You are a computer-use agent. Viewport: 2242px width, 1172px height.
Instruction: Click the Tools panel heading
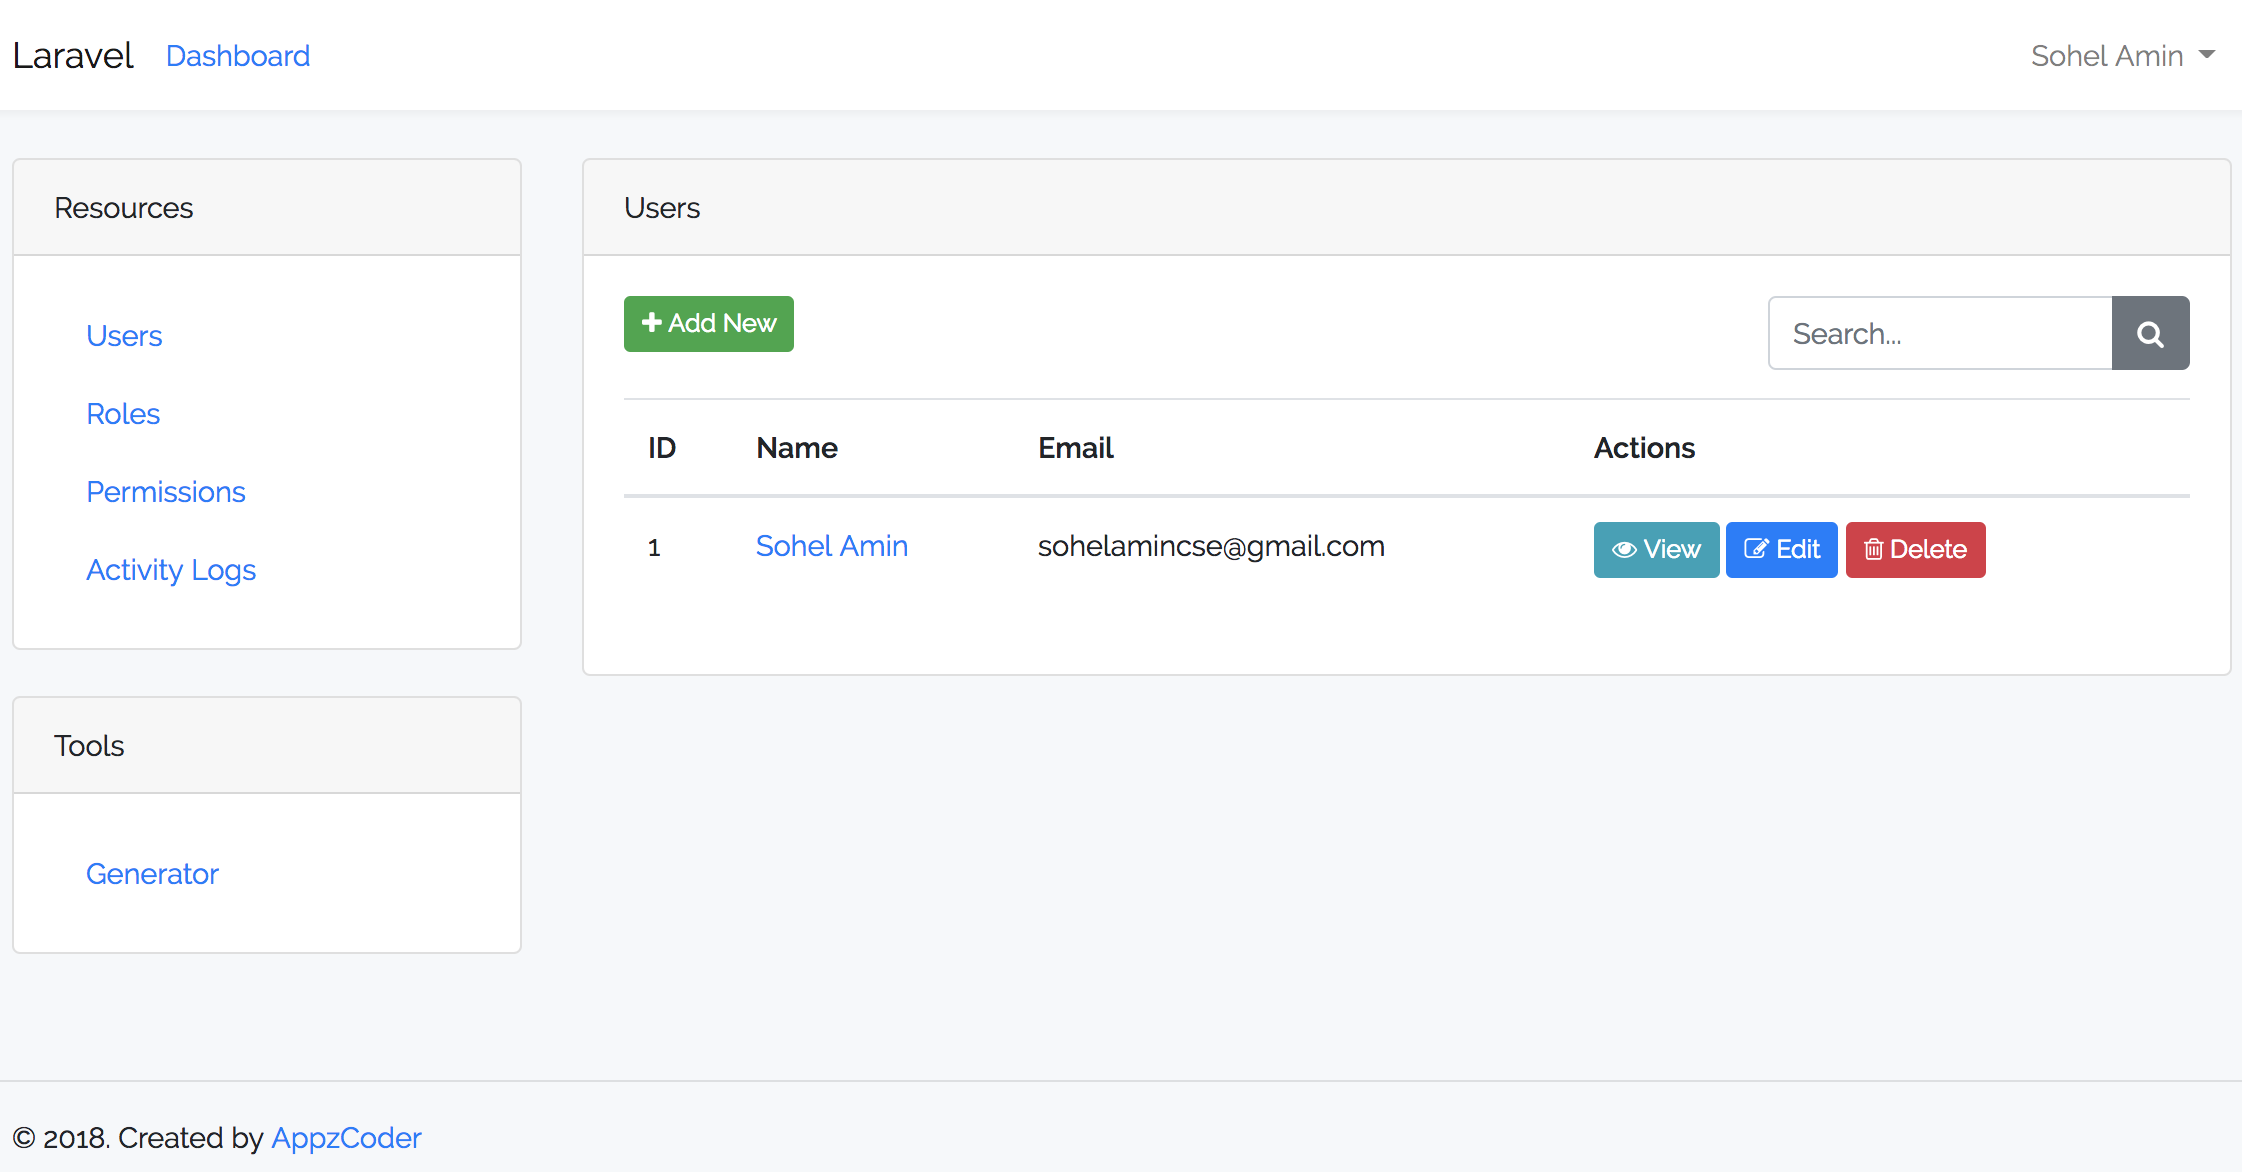coord(89,746)
